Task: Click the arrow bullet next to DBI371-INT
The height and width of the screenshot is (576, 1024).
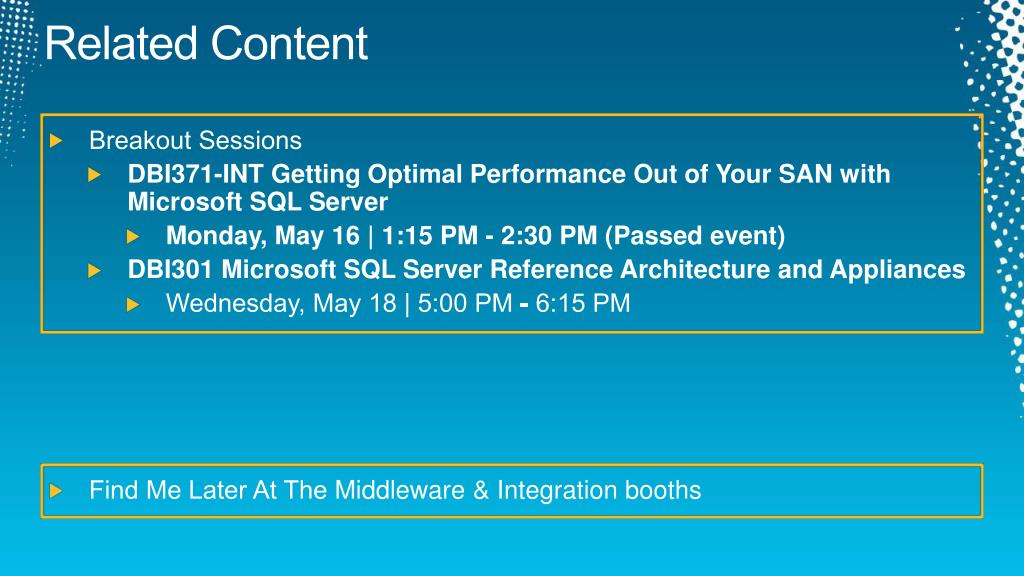Action: pyautogui.click(x=94, y=174)
